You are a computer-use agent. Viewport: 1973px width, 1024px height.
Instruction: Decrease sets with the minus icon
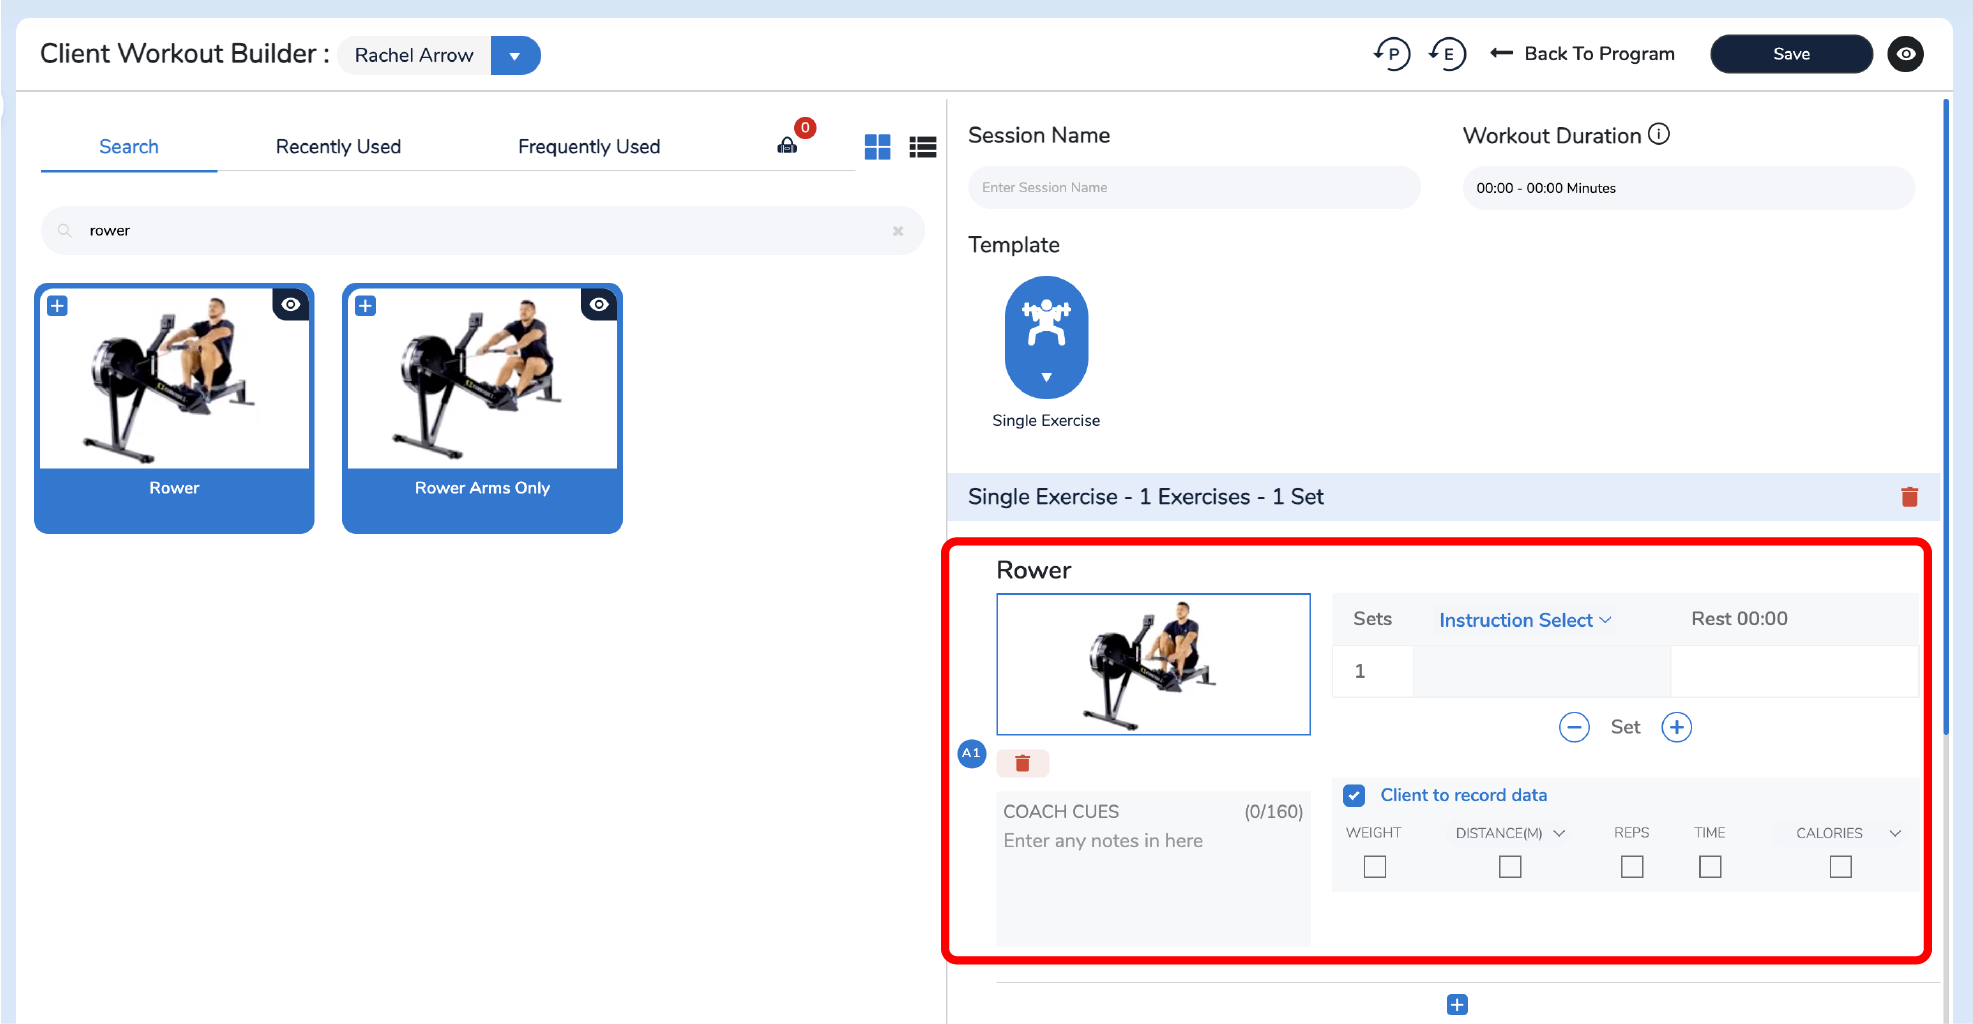click(1574, 727)
